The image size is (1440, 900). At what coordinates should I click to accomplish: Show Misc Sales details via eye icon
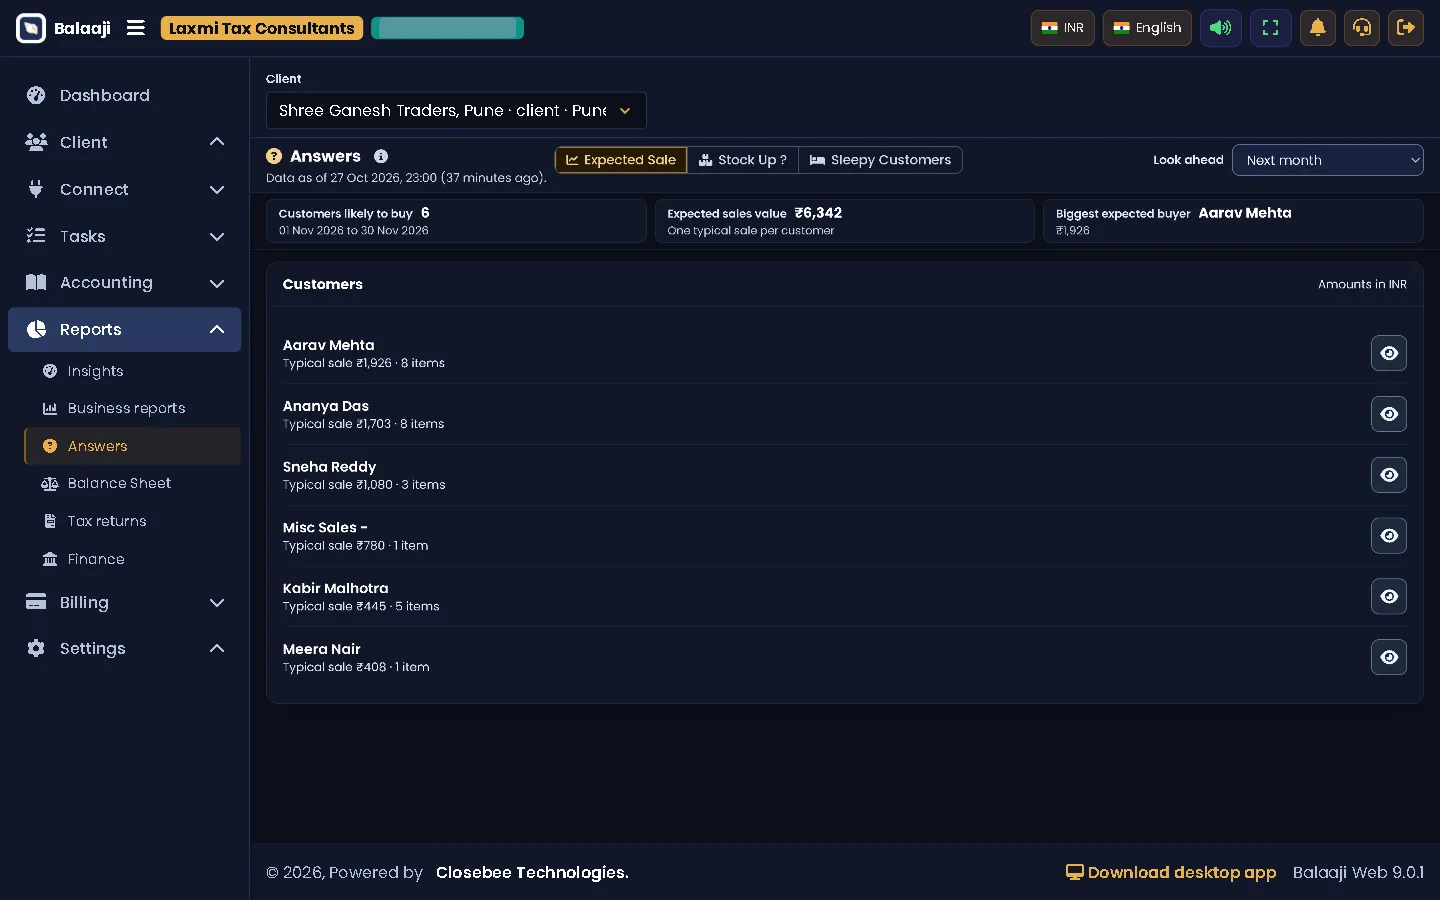point(1389,536)
